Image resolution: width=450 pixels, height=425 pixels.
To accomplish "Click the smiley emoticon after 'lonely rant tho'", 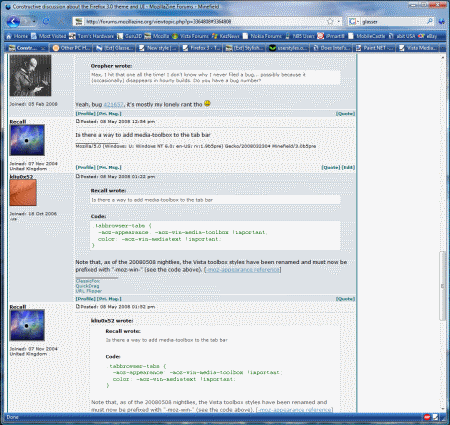I will click(207, 103).
